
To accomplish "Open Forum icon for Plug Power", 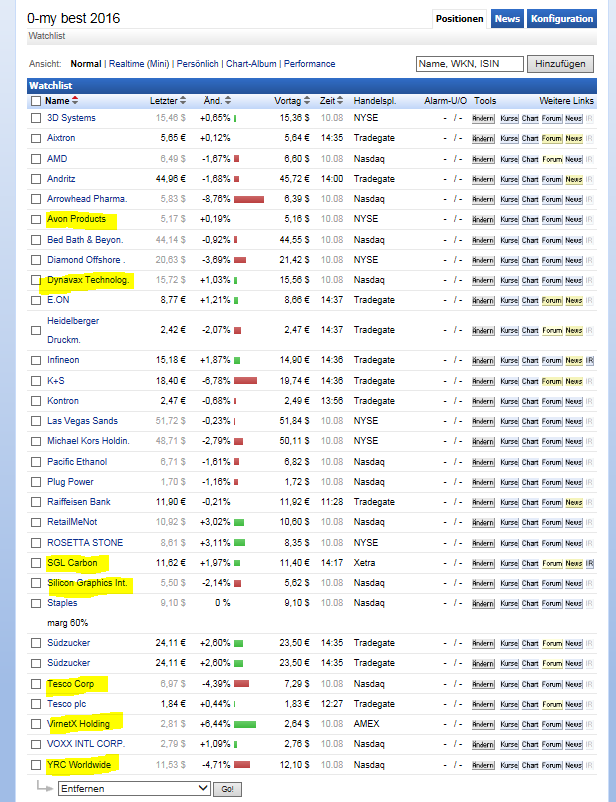I will [552, 482].
